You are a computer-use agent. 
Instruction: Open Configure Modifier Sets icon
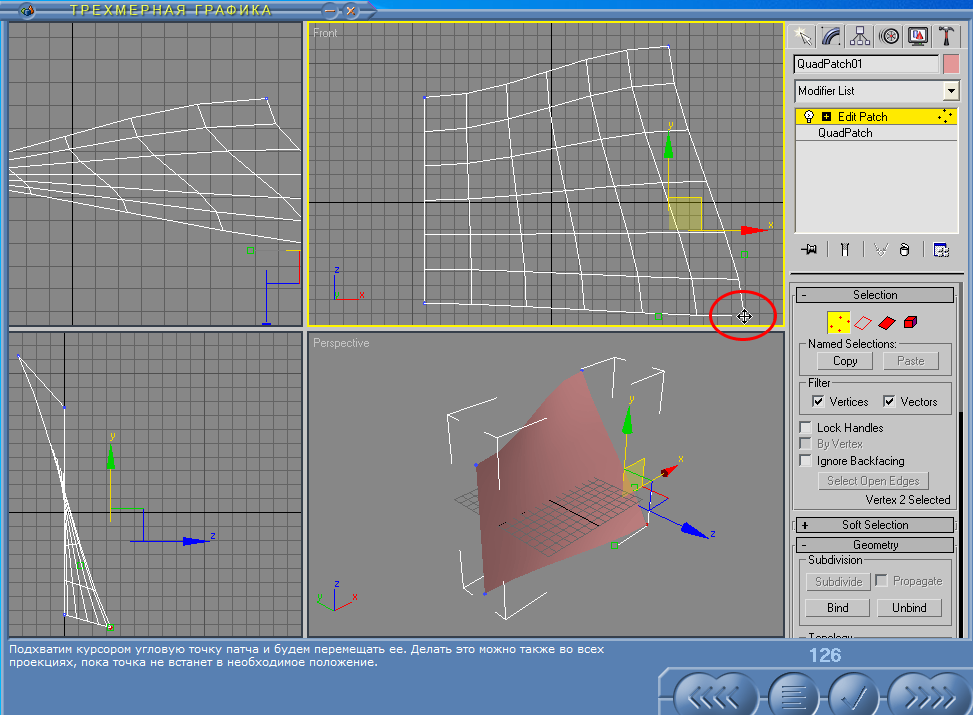coord(941,250)
